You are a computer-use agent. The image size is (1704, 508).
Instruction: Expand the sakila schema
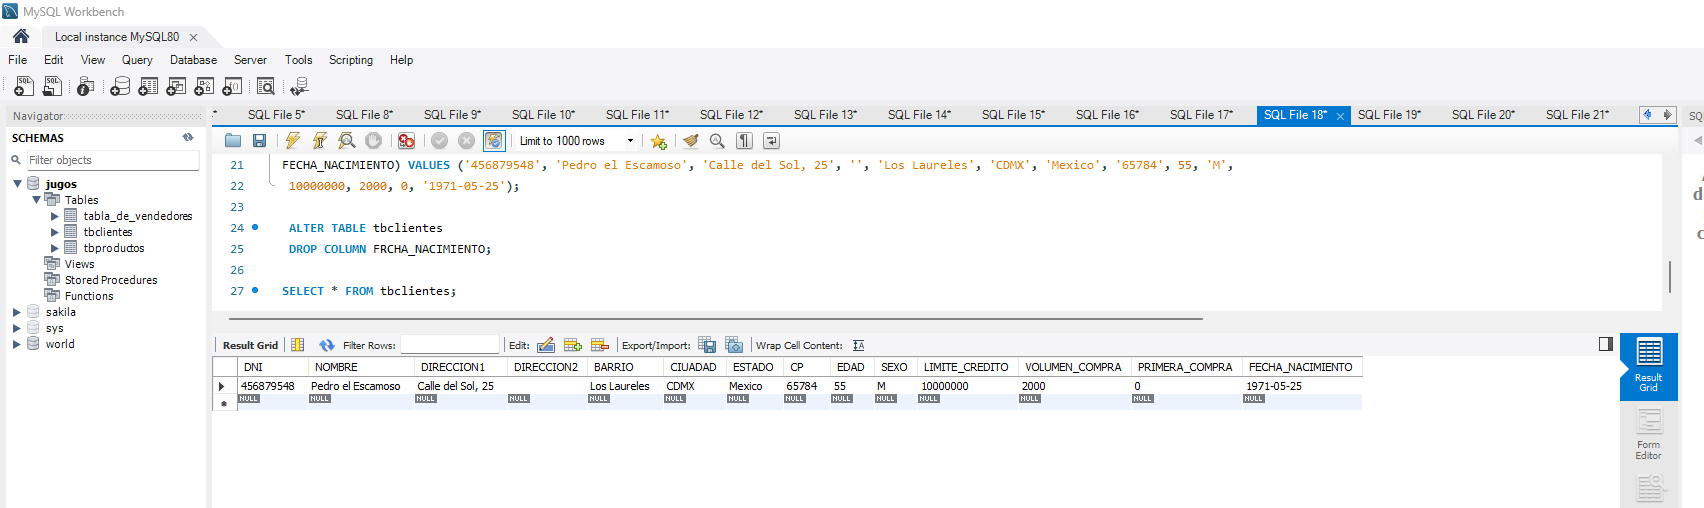[x=17, y=312]
